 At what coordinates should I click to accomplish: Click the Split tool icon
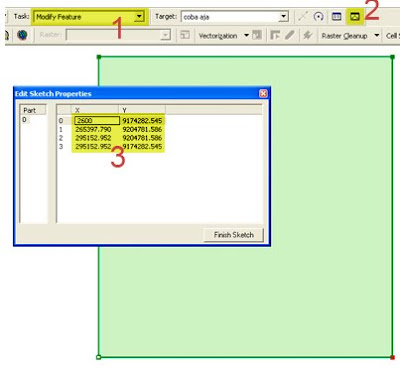[303, 16]
